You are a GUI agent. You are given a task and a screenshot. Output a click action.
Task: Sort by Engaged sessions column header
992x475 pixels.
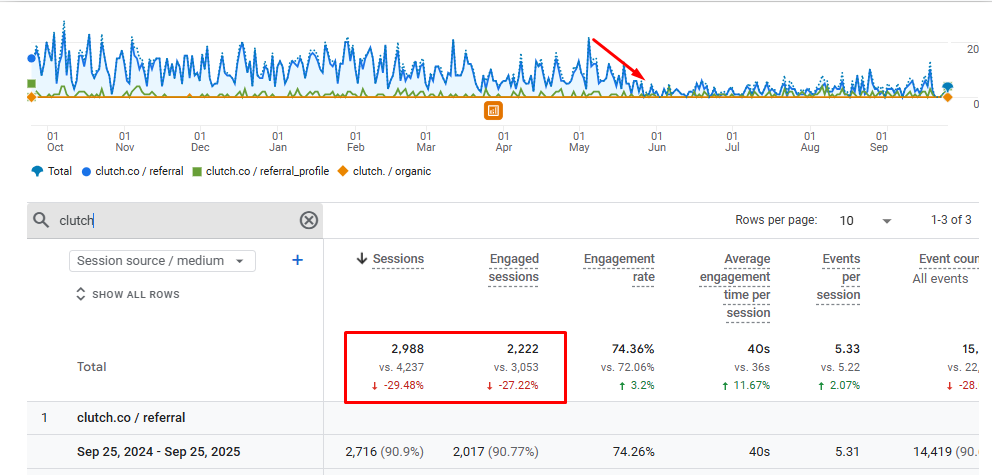pyautogui.click(x=514, y=268)
